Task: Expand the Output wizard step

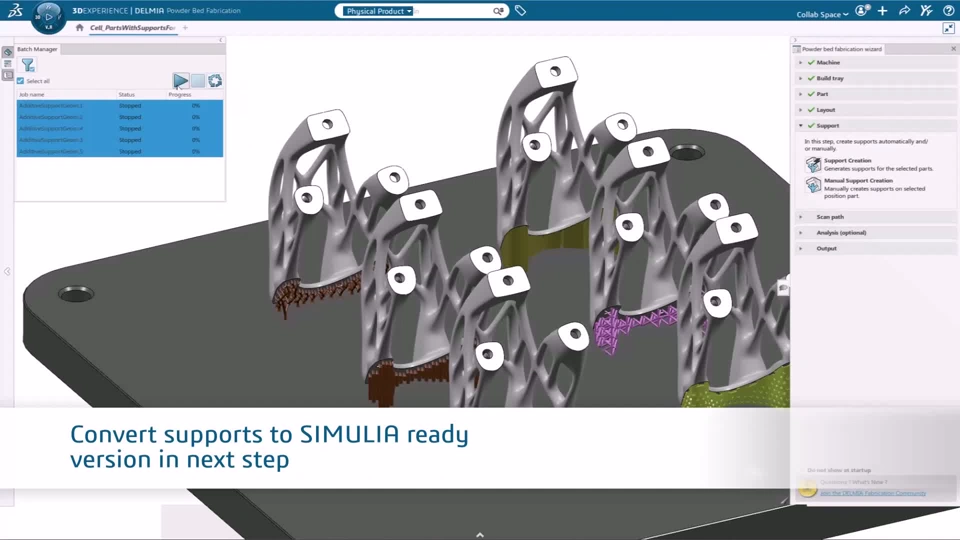Action: coord(800,249)
